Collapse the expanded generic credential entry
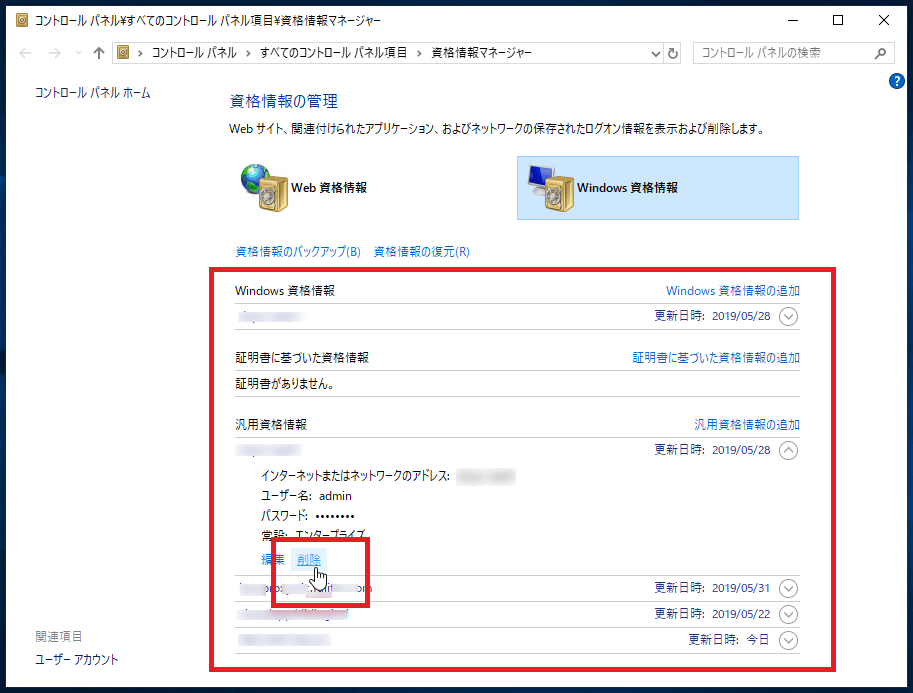The width and height of the screenshot is (913, 693). [788, 450]
